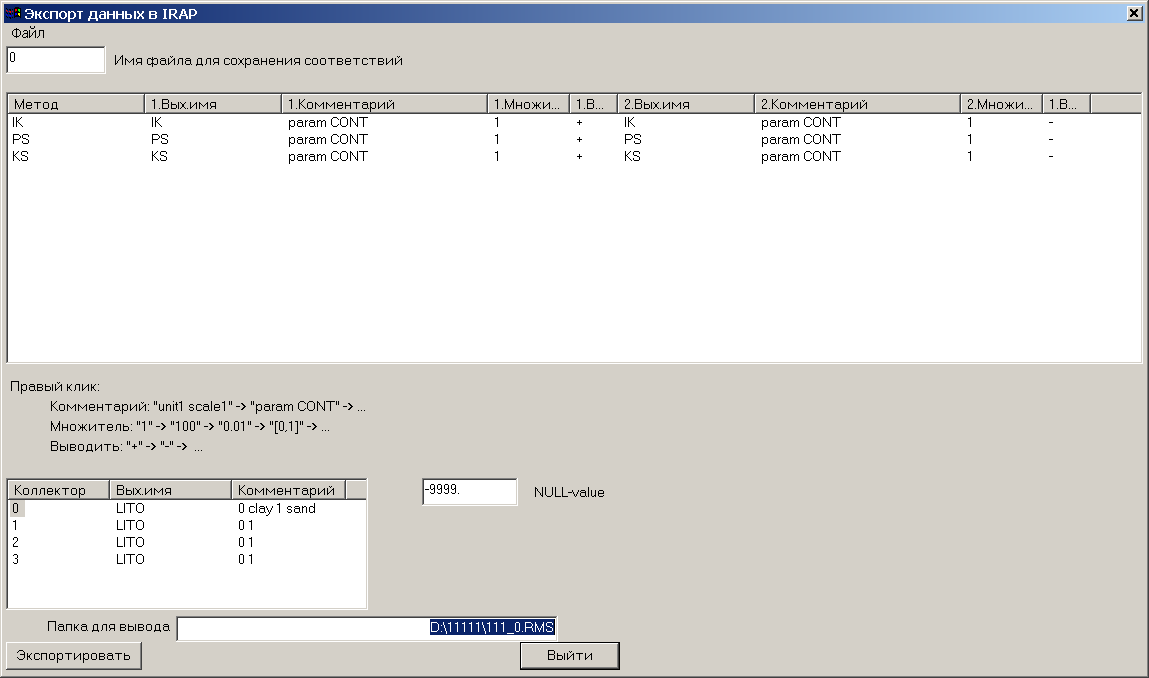Open the Файл menu

click(x=28, y=33)
